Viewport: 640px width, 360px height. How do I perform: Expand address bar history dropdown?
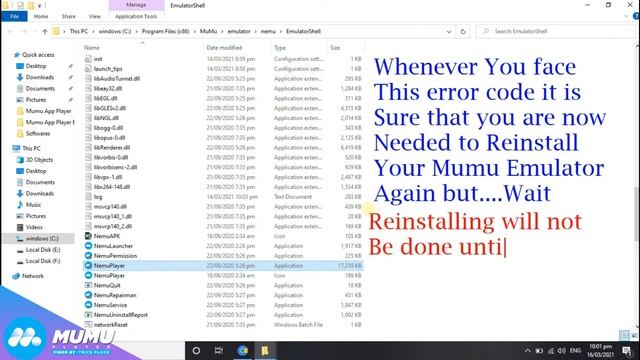[449, 31]
